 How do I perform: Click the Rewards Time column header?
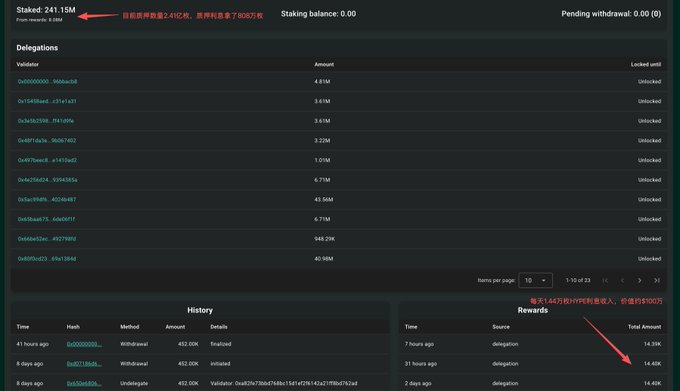pos(411,327)
